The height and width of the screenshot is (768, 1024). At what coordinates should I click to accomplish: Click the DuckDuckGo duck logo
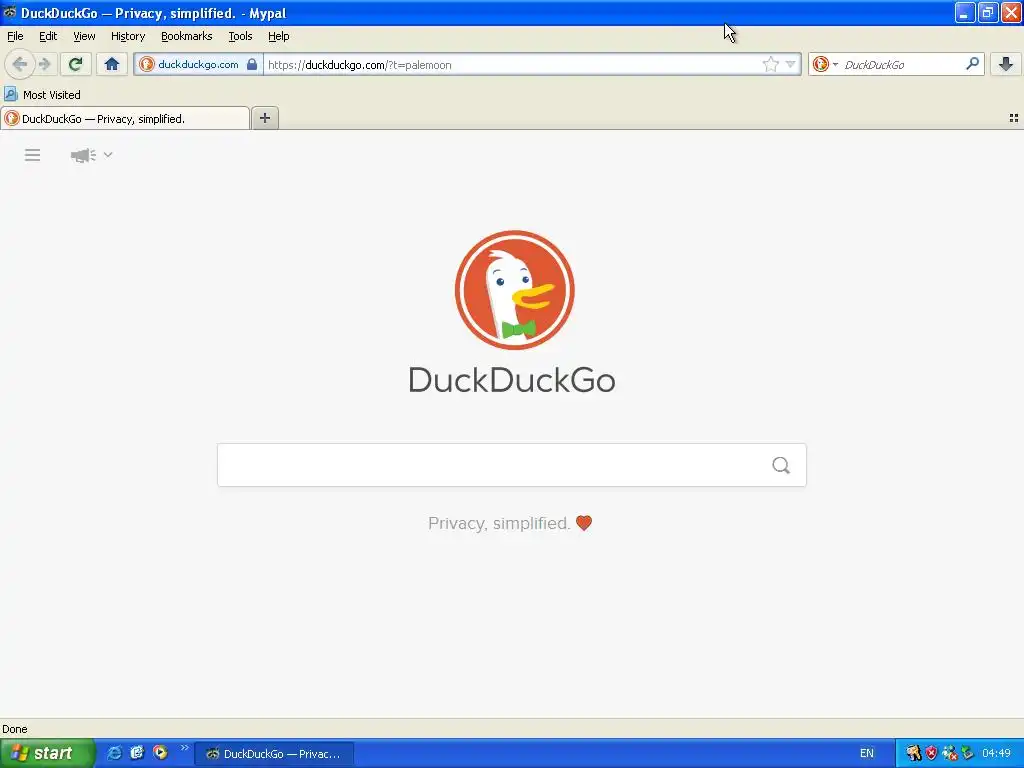515,289
